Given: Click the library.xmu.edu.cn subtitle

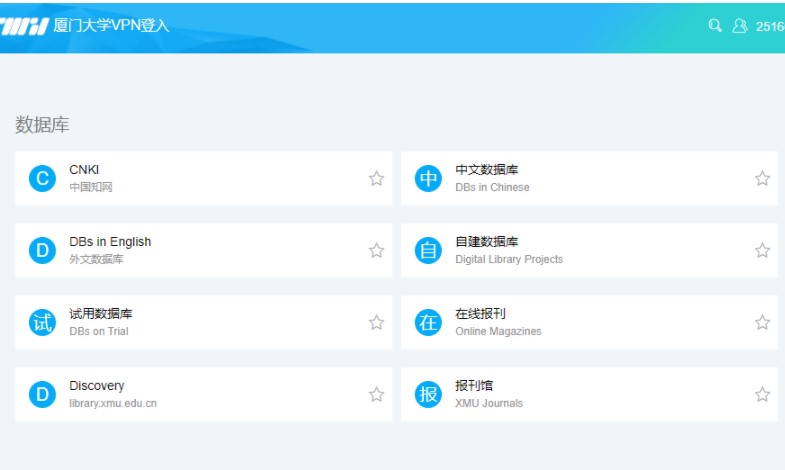Looking at the screenshot, I should click(113, 403).
